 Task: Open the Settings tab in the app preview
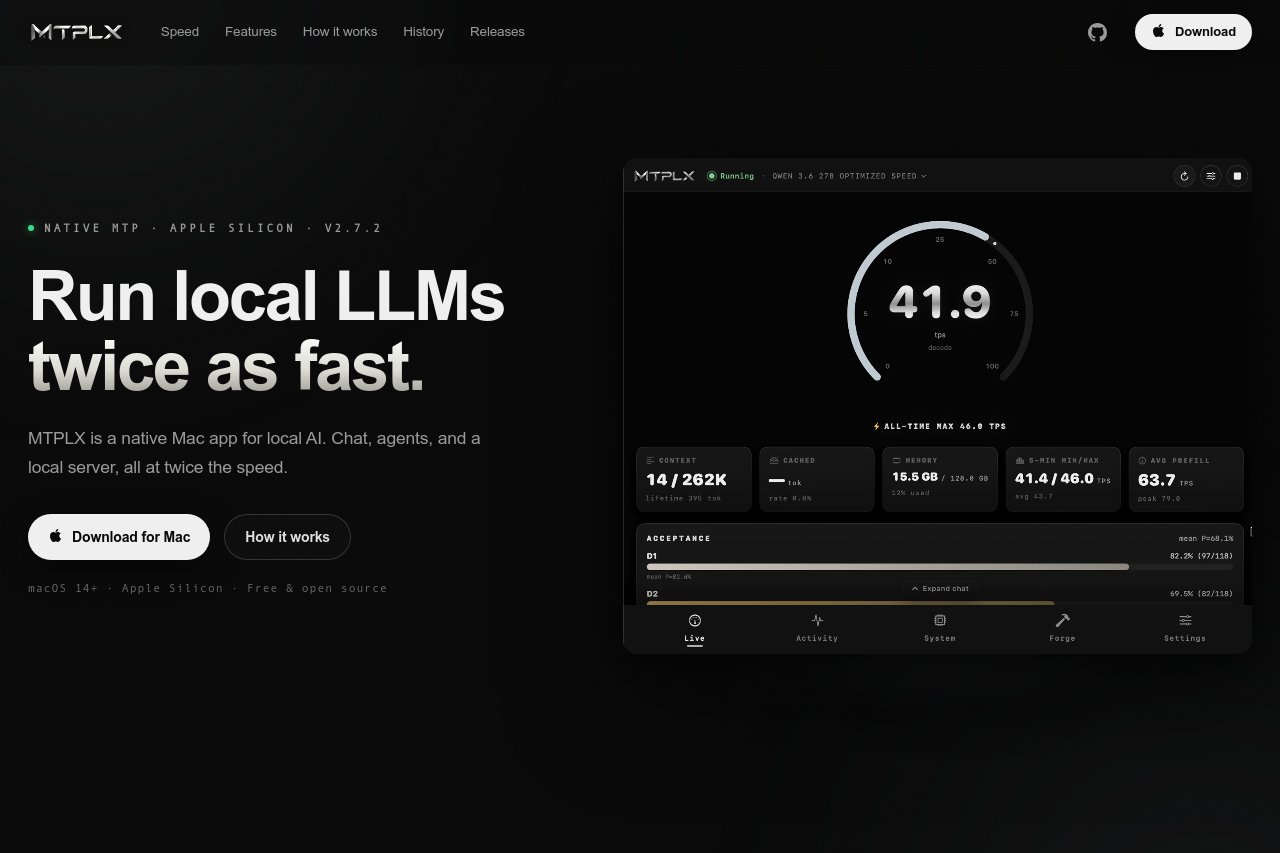coord(1185,629)
